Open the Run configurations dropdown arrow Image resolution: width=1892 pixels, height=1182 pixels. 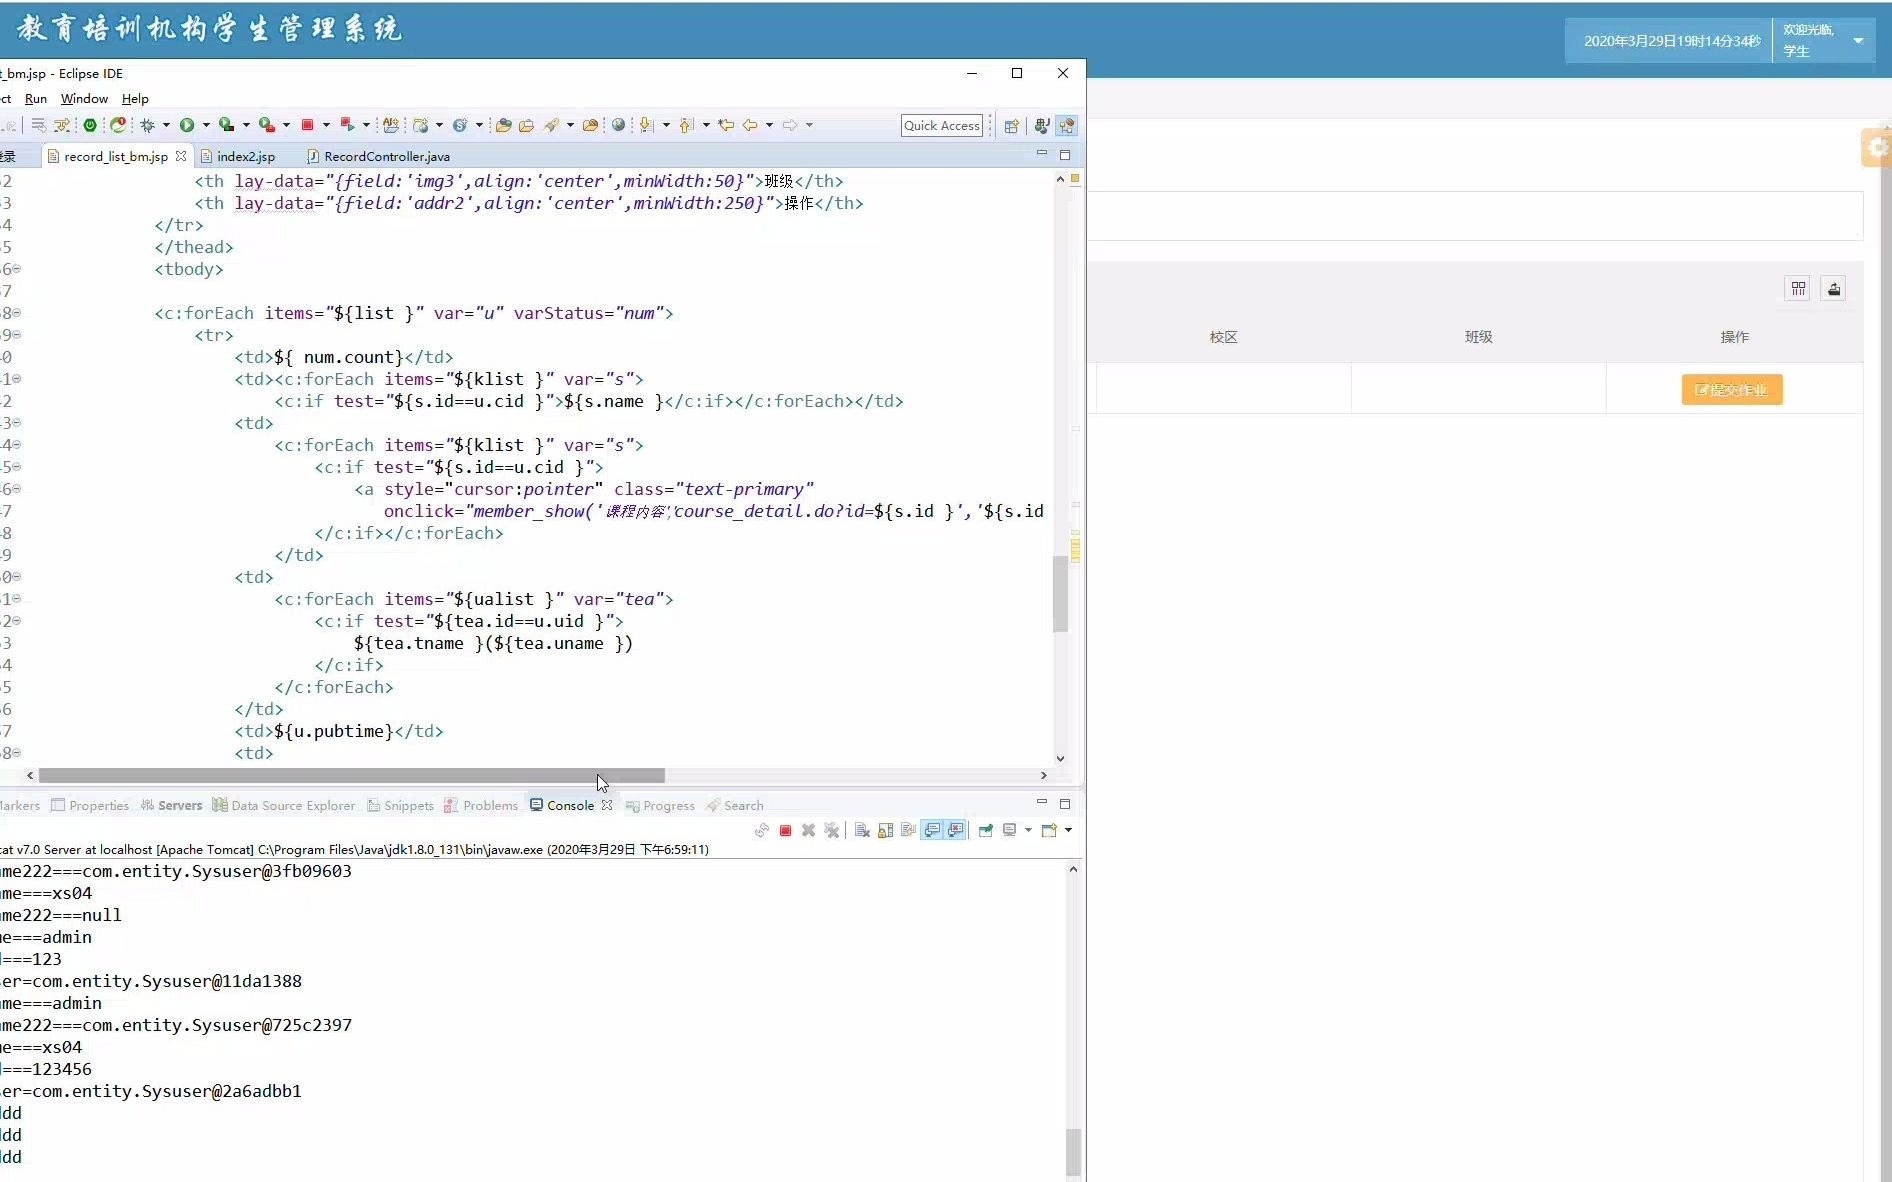pos(205,125)
